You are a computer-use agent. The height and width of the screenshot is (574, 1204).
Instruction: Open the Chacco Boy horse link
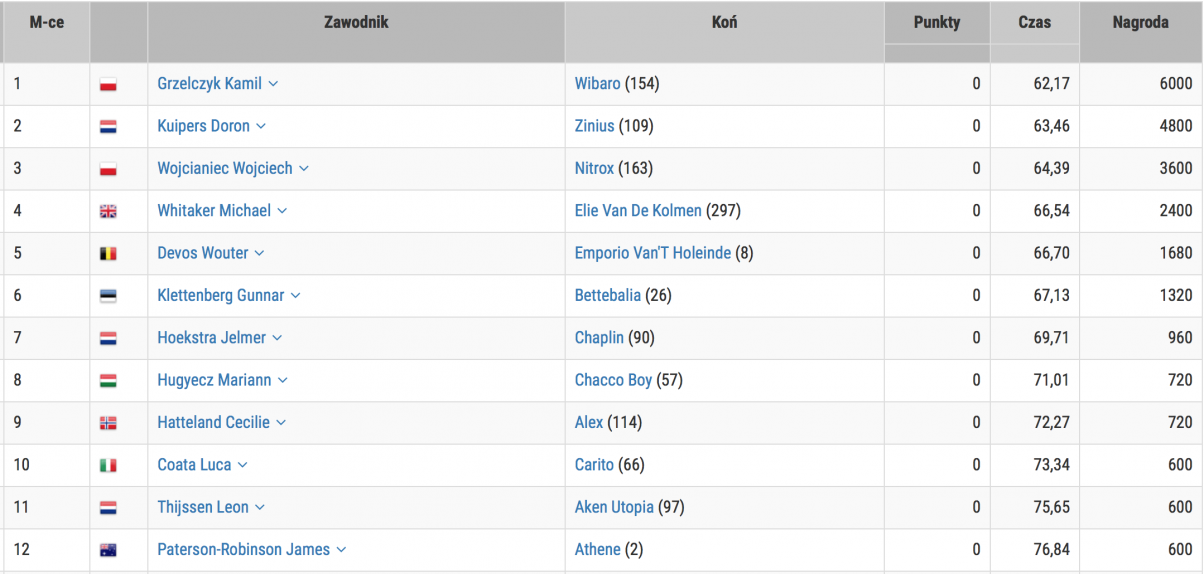[613, 380]
